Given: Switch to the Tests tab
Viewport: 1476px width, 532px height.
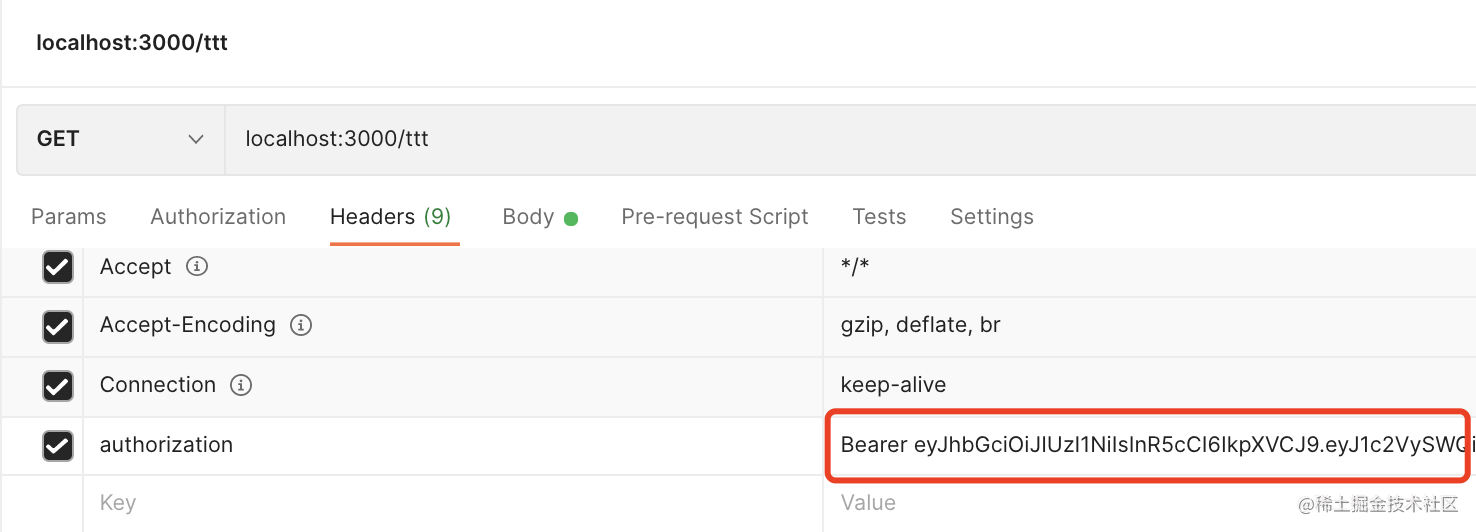Looking at the screenshot, I should tap(879, 217).
